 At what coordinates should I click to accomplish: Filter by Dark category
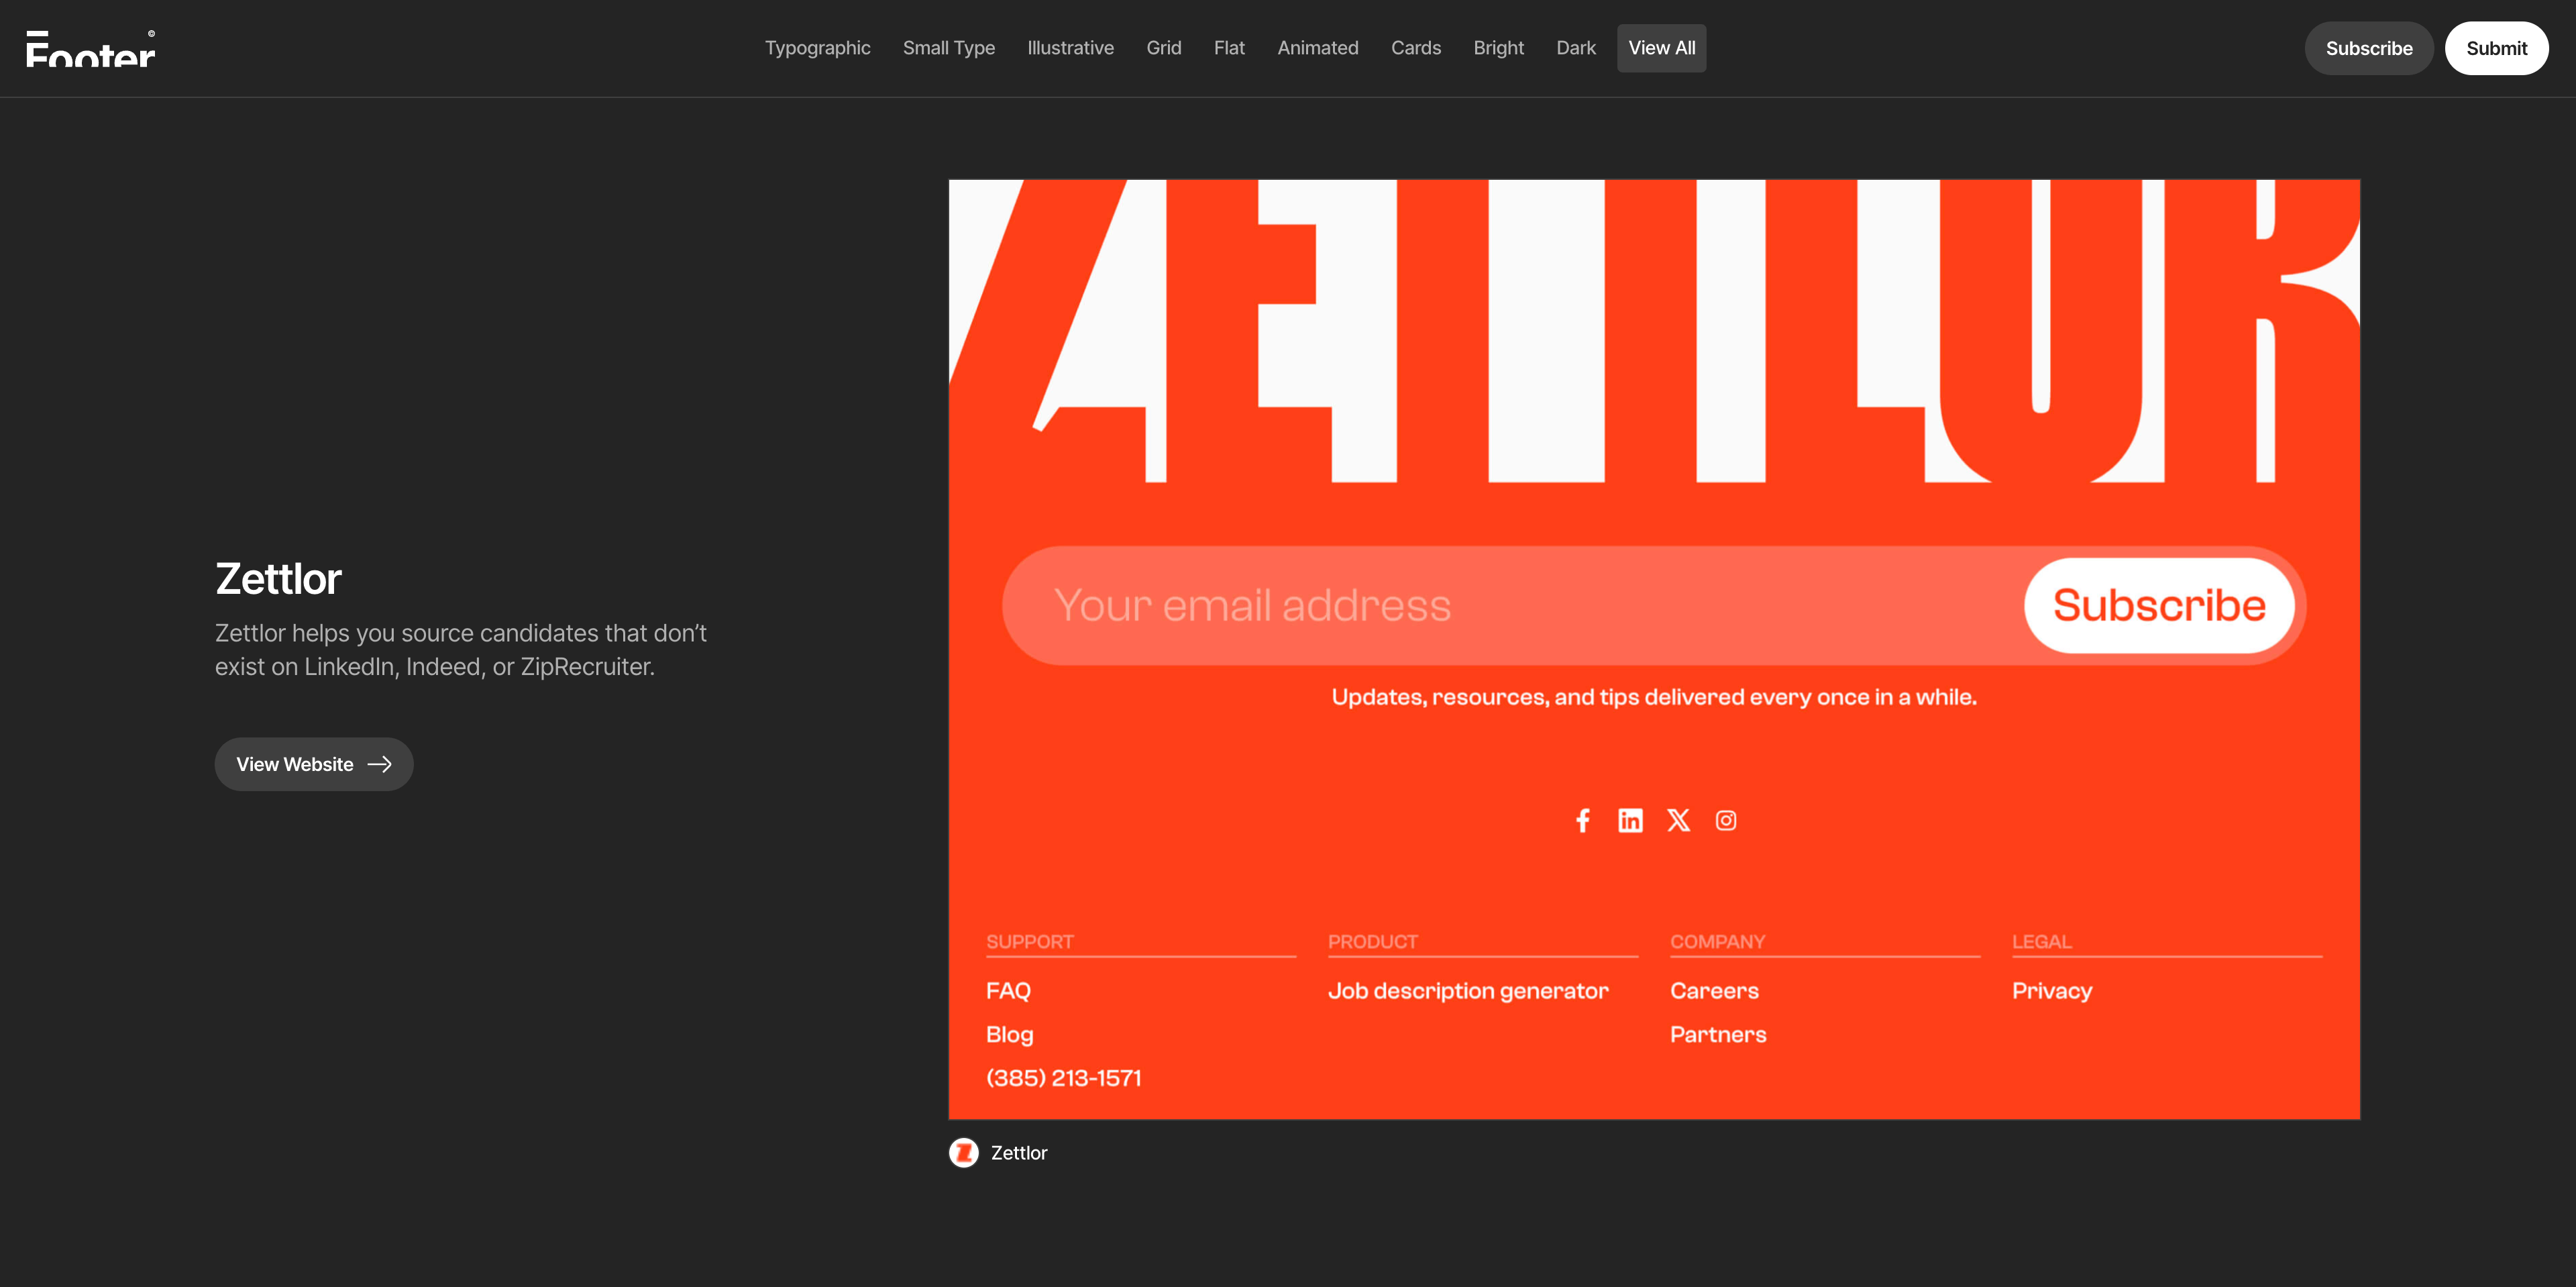1575,48
